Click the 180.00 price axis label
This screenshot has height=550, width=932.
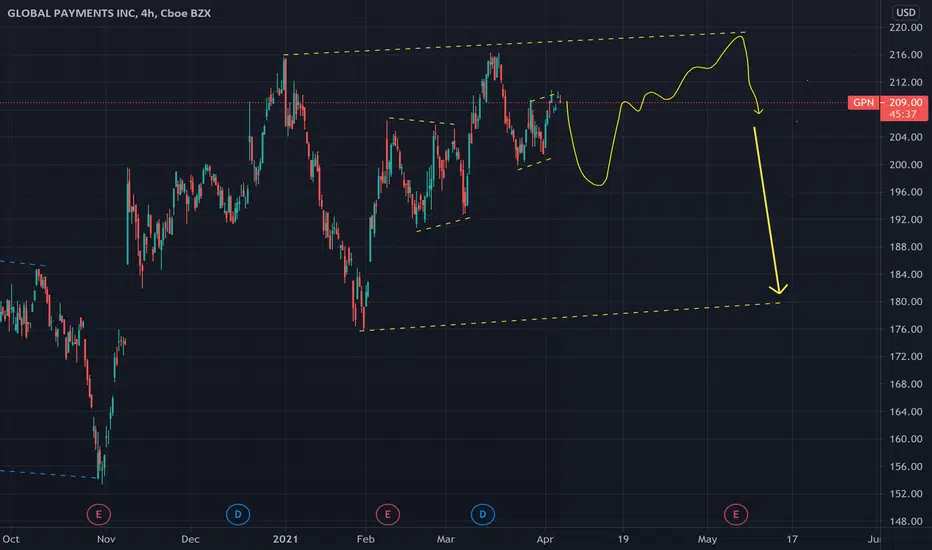point(905,301)
